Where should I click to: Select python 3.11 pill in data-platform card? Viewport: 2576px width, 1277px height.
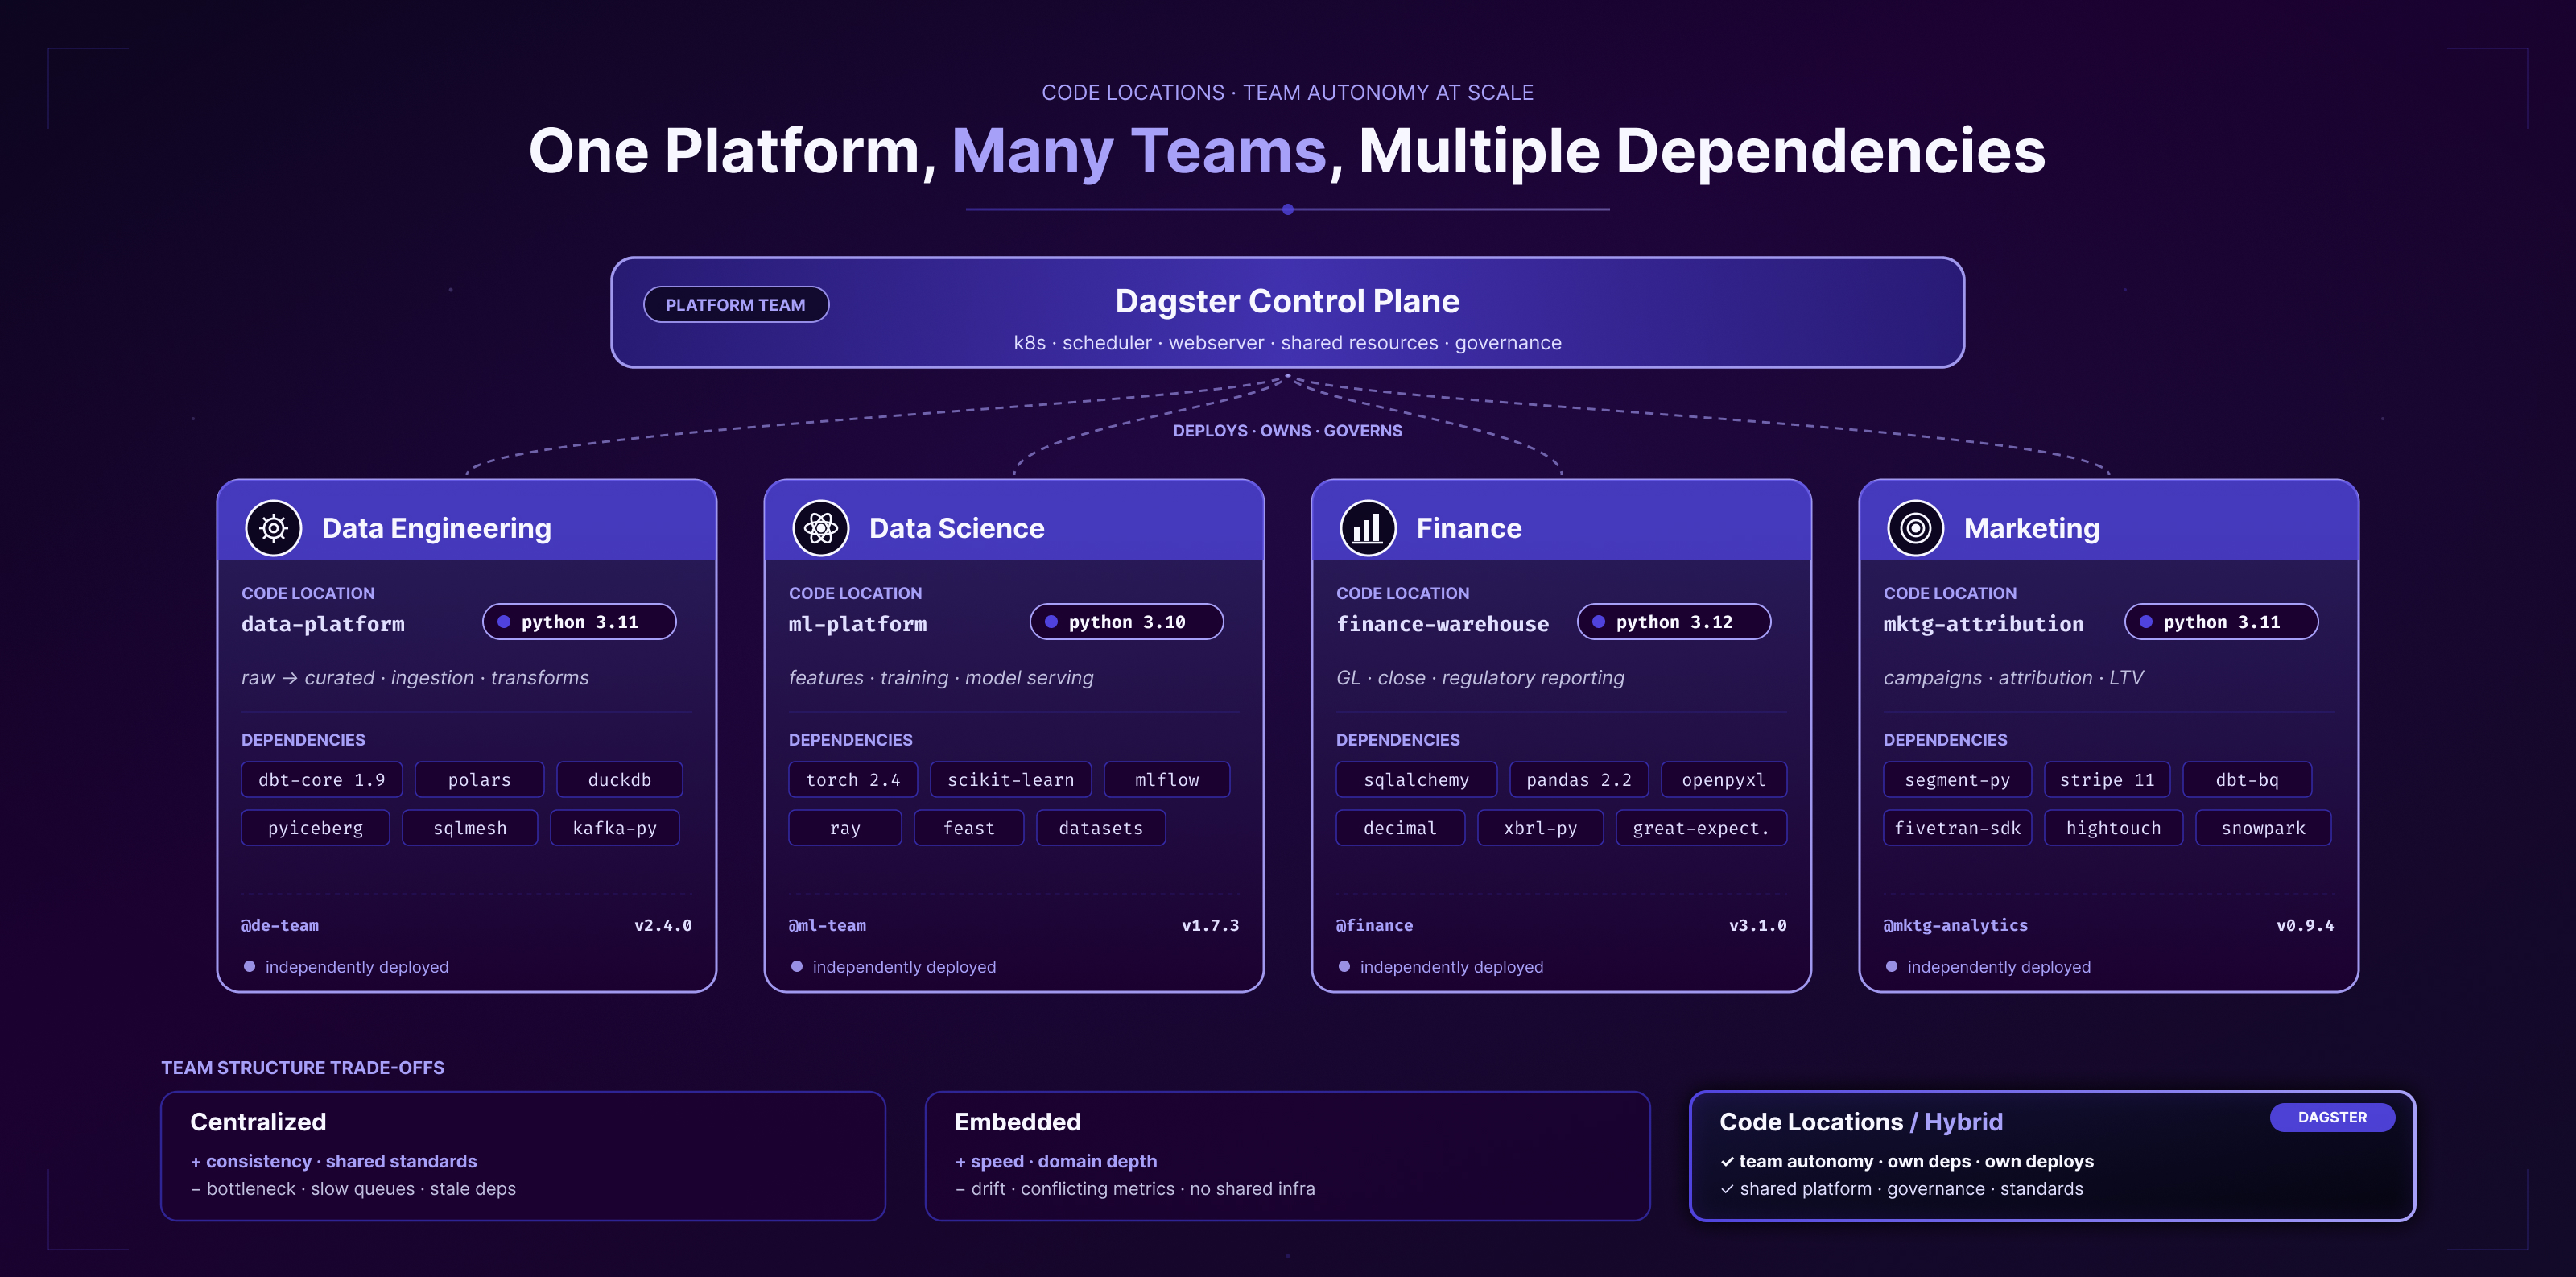pyautogui.click(x=579, y=622)
